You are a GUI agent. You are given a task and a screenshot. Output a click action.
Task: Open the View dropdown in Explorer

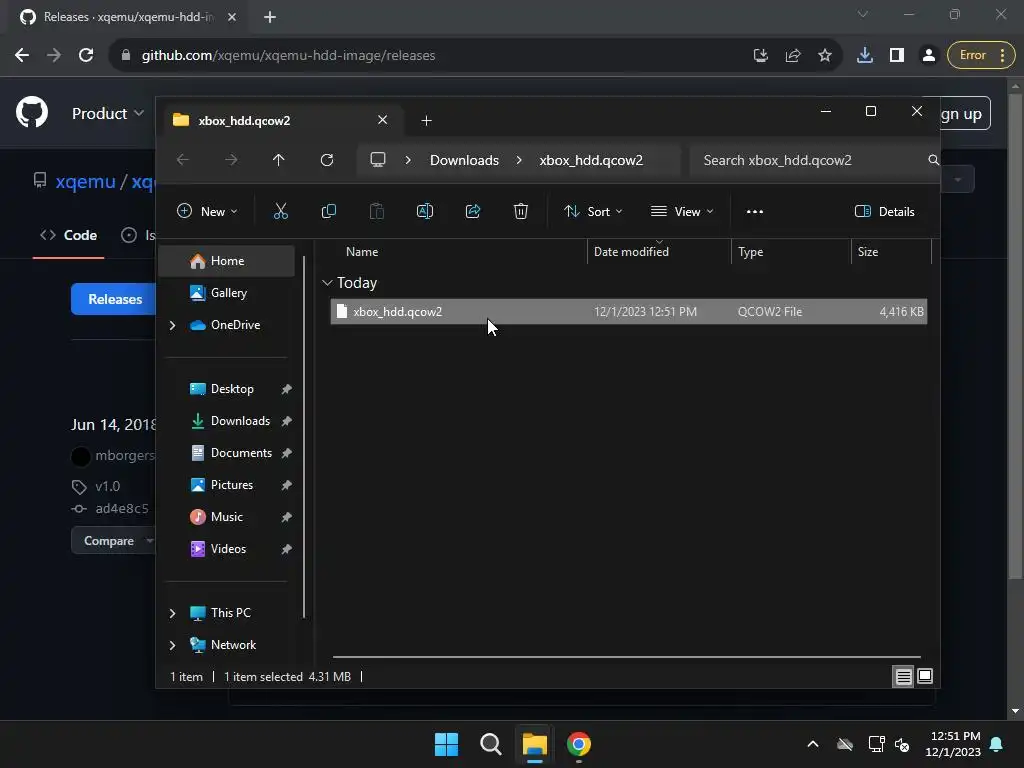click(682, 211)
